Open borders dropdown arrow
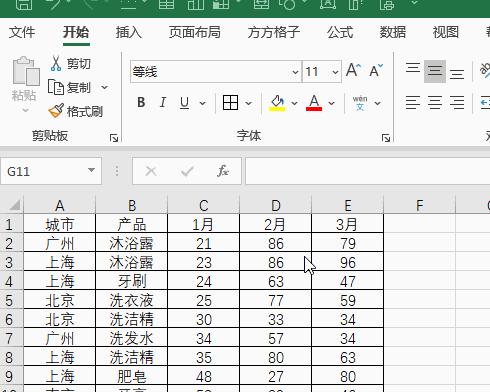 [x=248, y=103]
